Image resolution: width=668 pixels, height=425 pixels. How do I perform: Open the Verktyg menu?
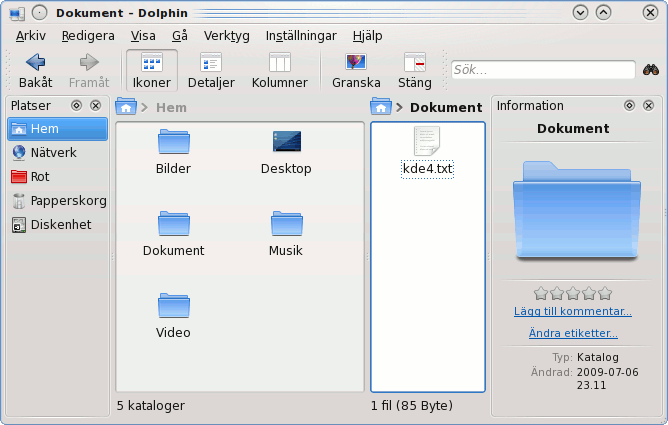[x=226, y=35]
